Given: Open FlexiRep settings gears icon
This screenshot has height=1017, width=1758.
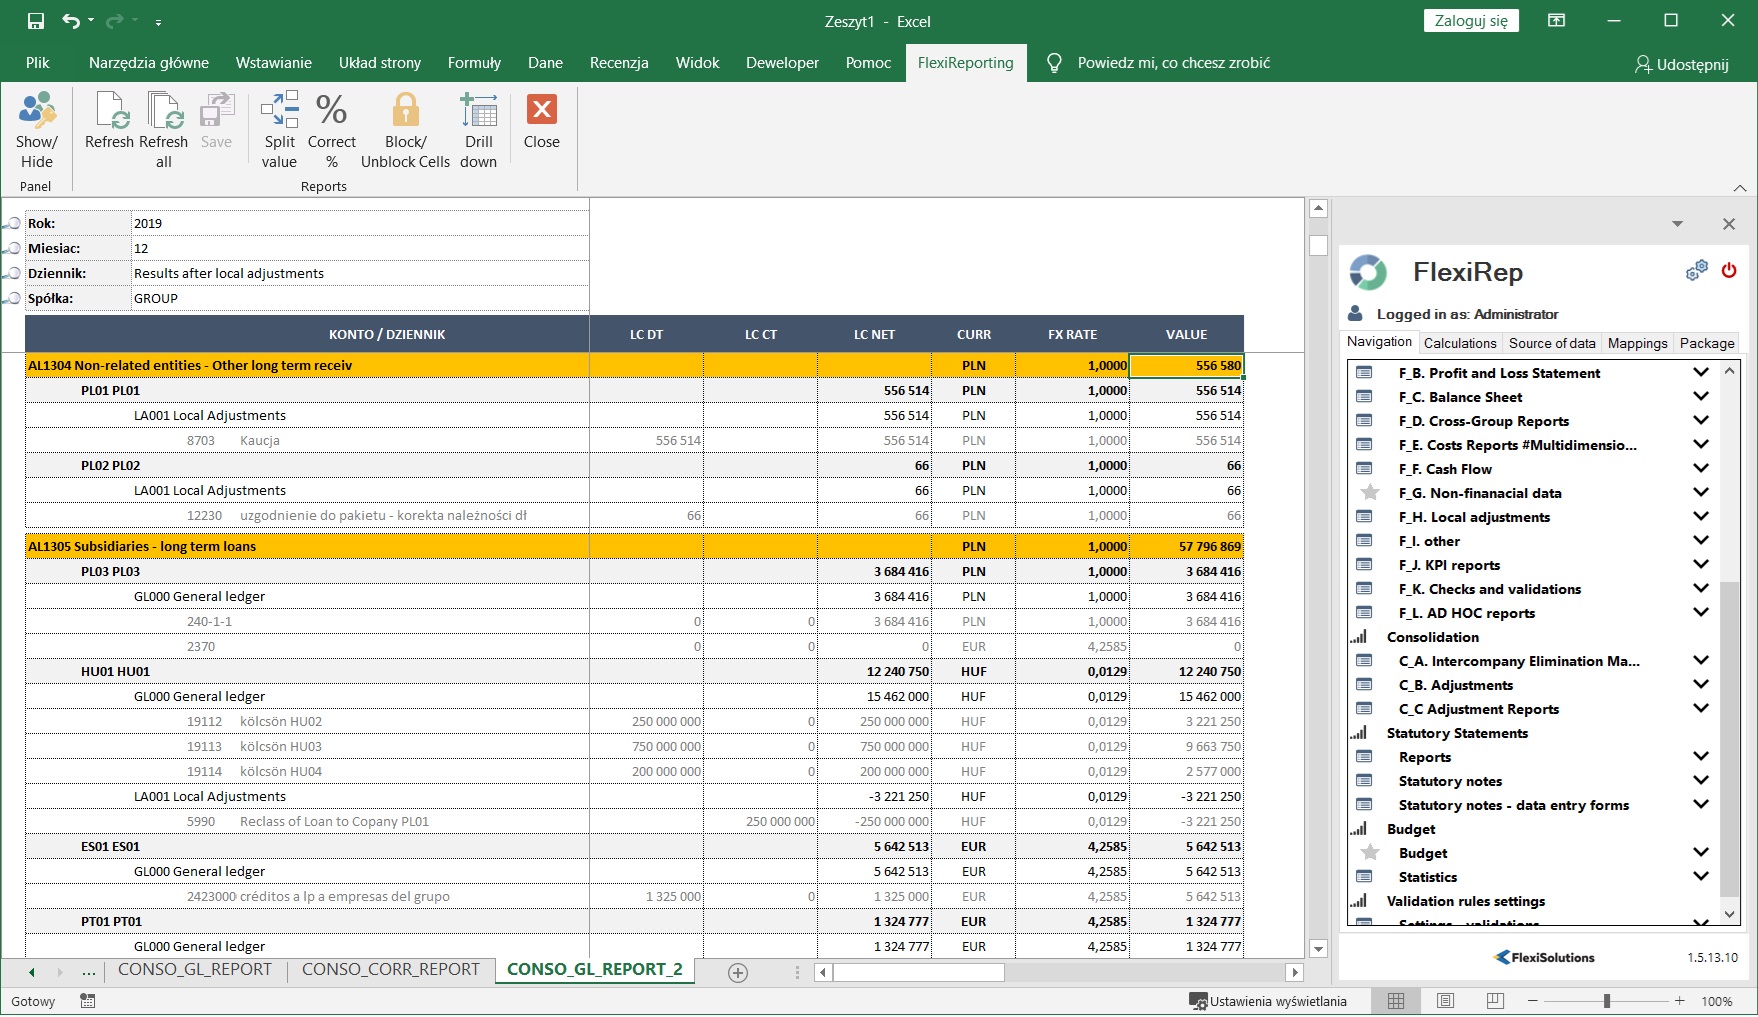Looking at the screenshot, I should click(x=1696, y=271).
